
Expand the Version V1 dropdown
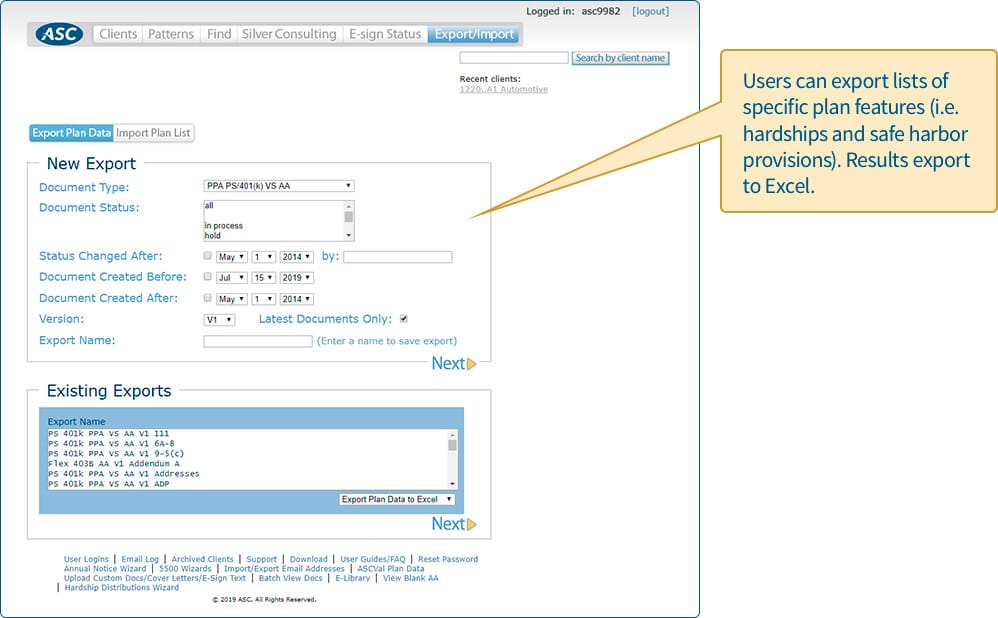(x=219, y=319)
